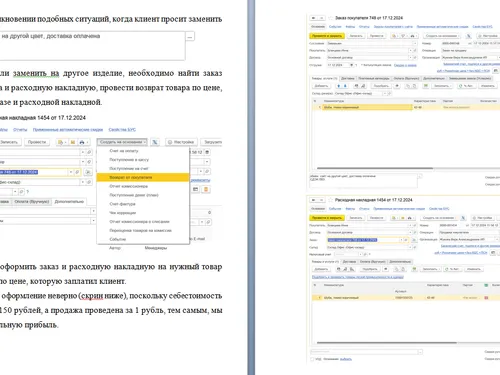Choose Счет на оплату in the open menu

143,151
